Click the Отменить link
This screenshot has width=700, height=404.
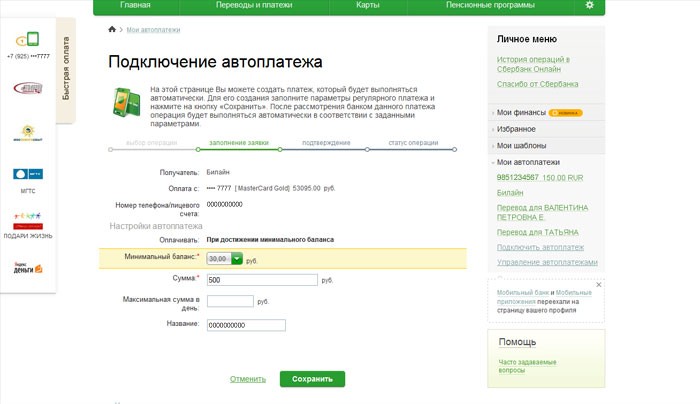pyautogui.click(x=248, y=379)
